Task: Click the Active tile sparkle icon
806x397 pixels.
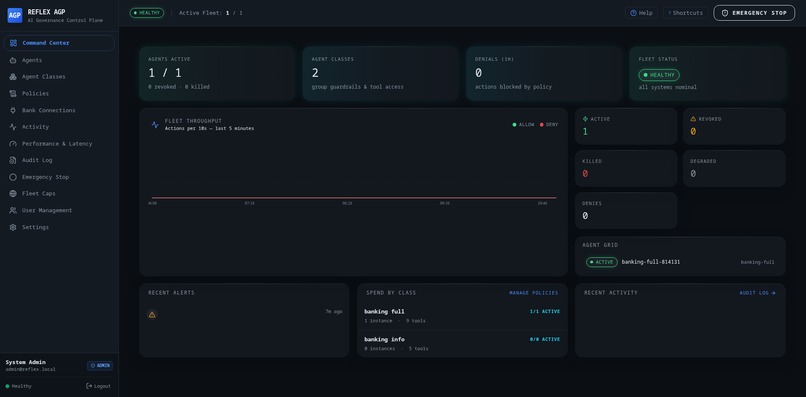Action: click(585, 119)
